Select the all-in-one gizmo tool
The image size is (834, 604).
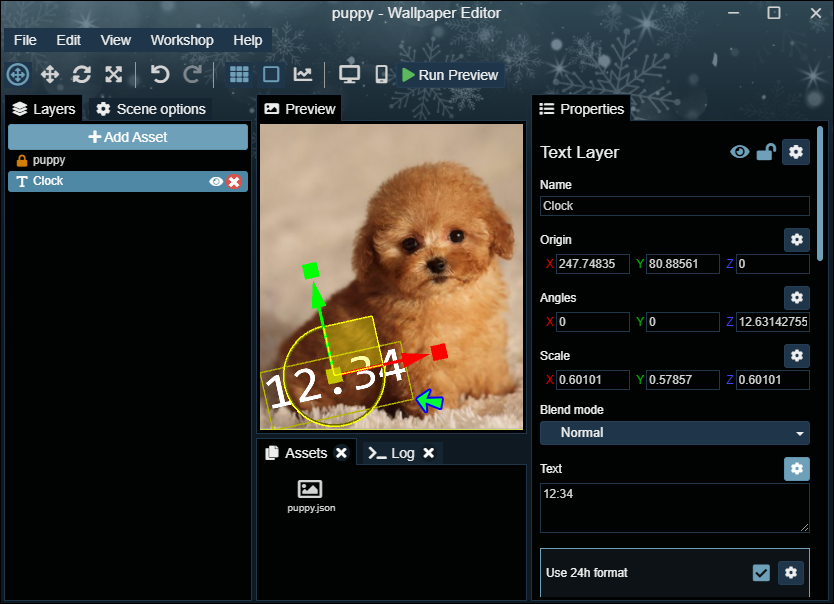[18, 74]
